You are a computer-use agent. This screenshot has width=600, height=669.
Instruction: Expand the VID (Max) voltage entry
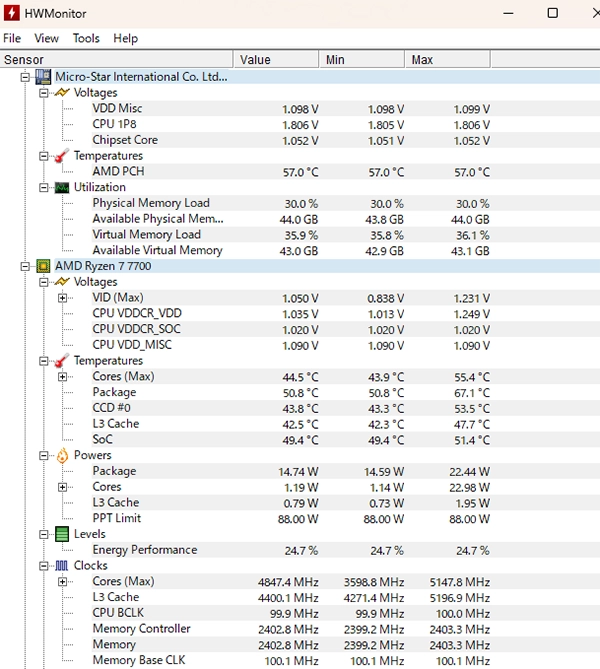pyautogui.click(x=63, y=298)
